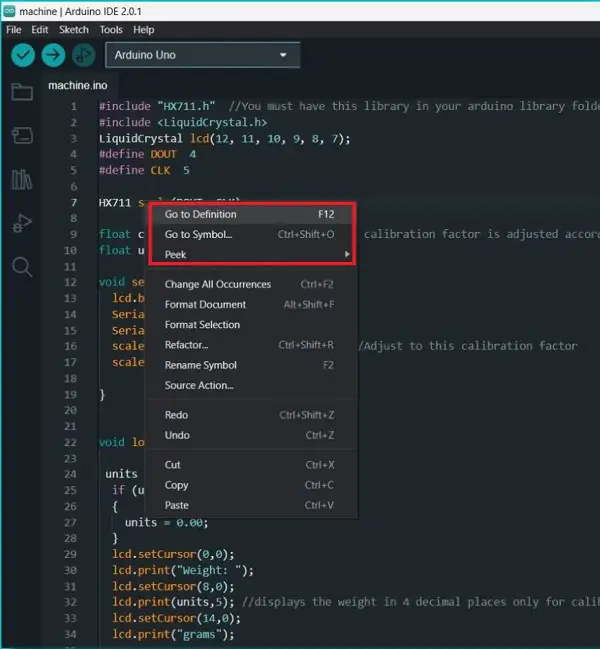Screen dimensions: 600x649
Task: Click the LiquidCrystal lcd(12, 11...) line
Action: 225,139
